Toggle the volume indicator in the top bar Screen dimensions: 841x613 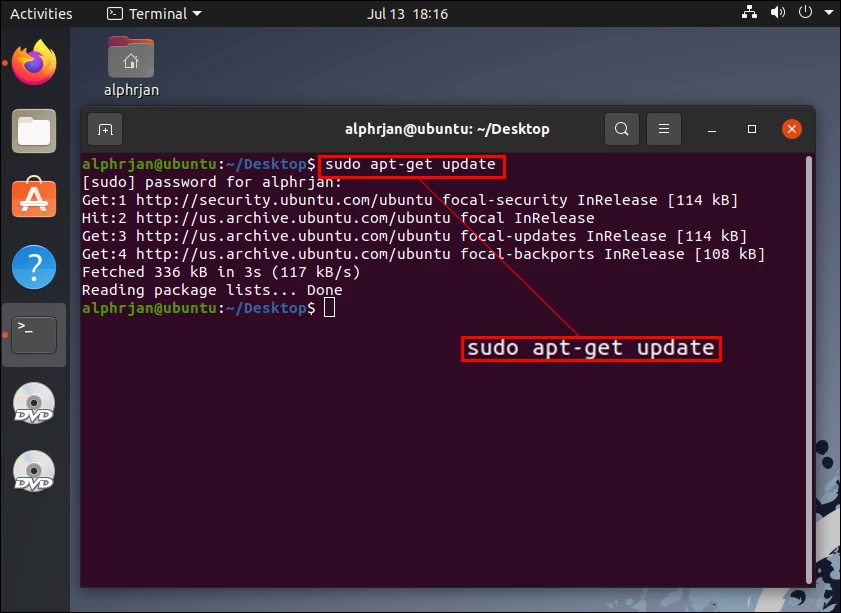click(x=776, y=13)
